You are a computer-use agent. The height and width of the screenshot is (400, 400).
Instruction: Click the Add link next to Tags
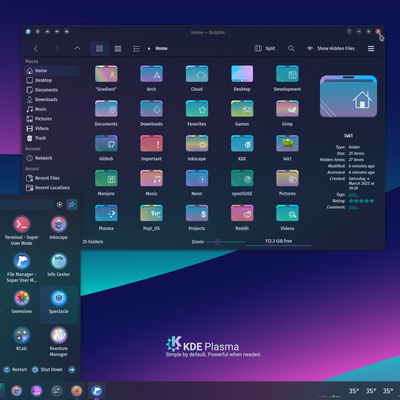[x=353, y=195]
